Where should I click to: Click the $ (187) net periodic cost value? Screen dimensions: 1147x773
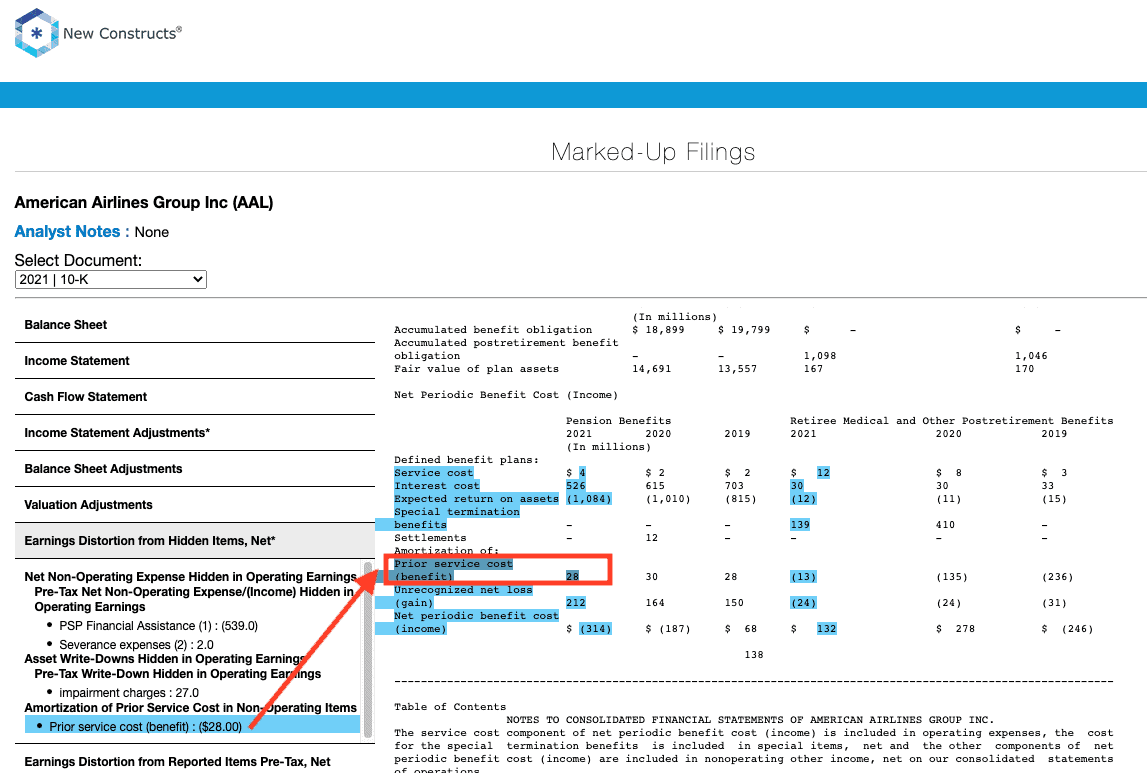point(668,629)
